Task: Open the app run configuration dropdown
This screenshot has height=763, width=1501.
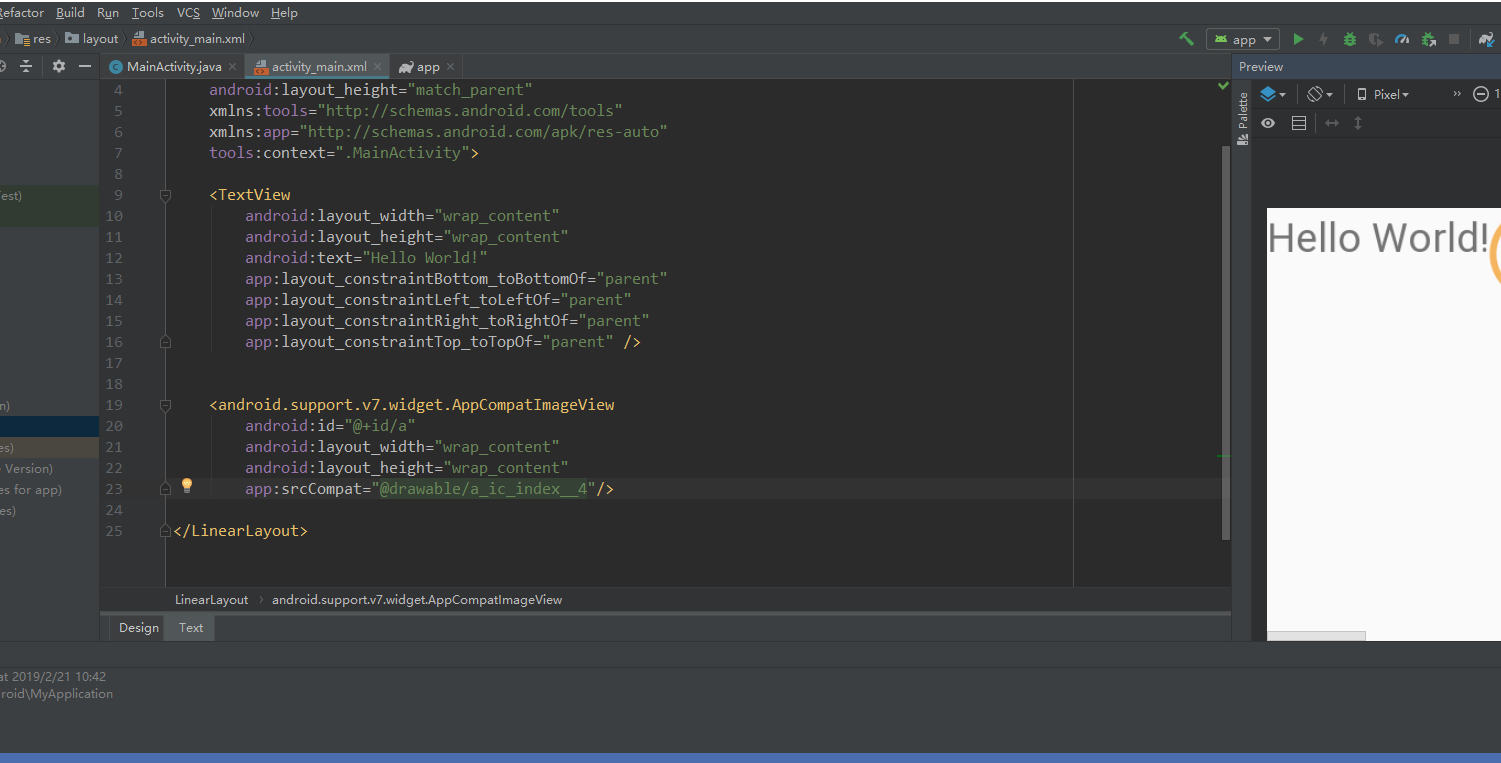Action: (x=1243, y=39)
